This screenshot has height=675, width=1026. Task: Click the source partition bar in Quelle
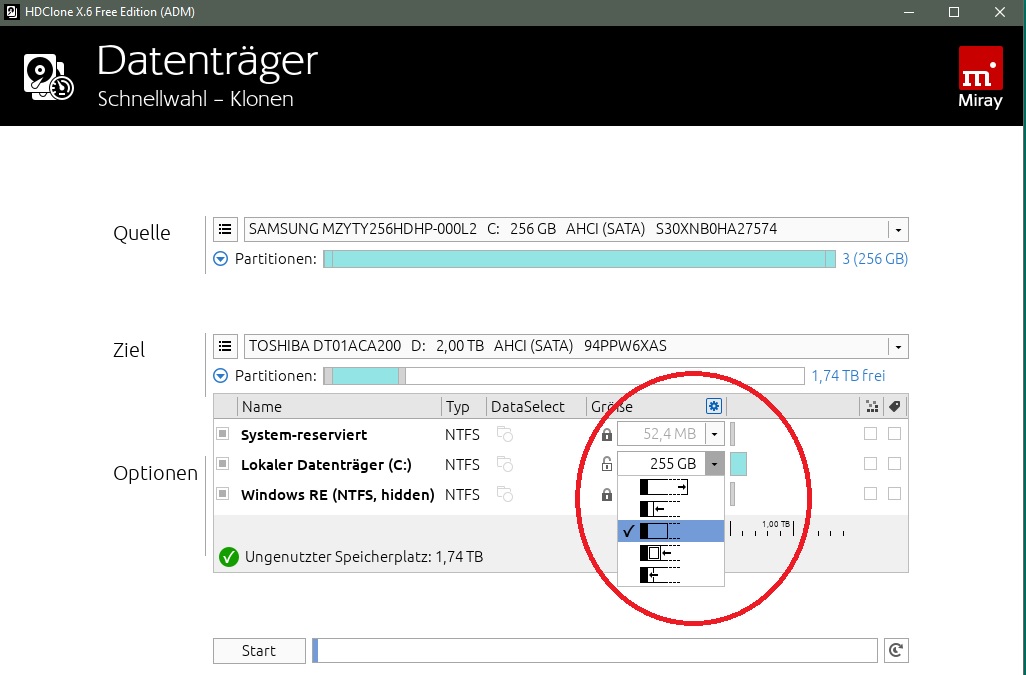coord(580,259)
